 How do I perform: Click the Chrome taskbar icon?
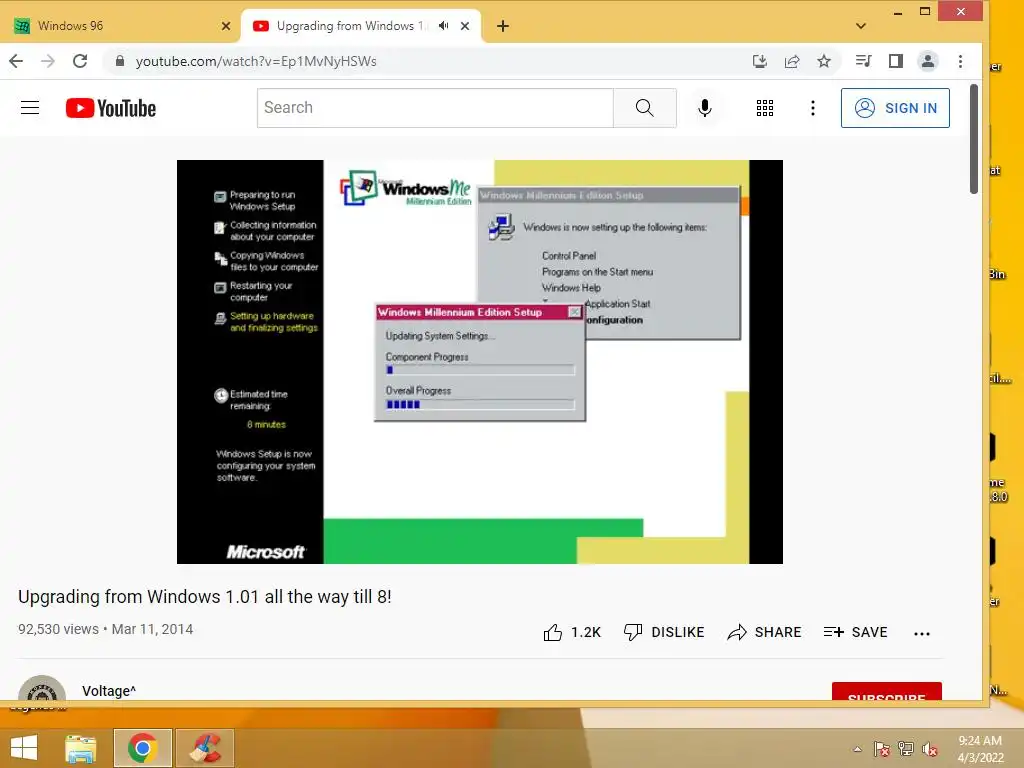click(x=142, y=748)
